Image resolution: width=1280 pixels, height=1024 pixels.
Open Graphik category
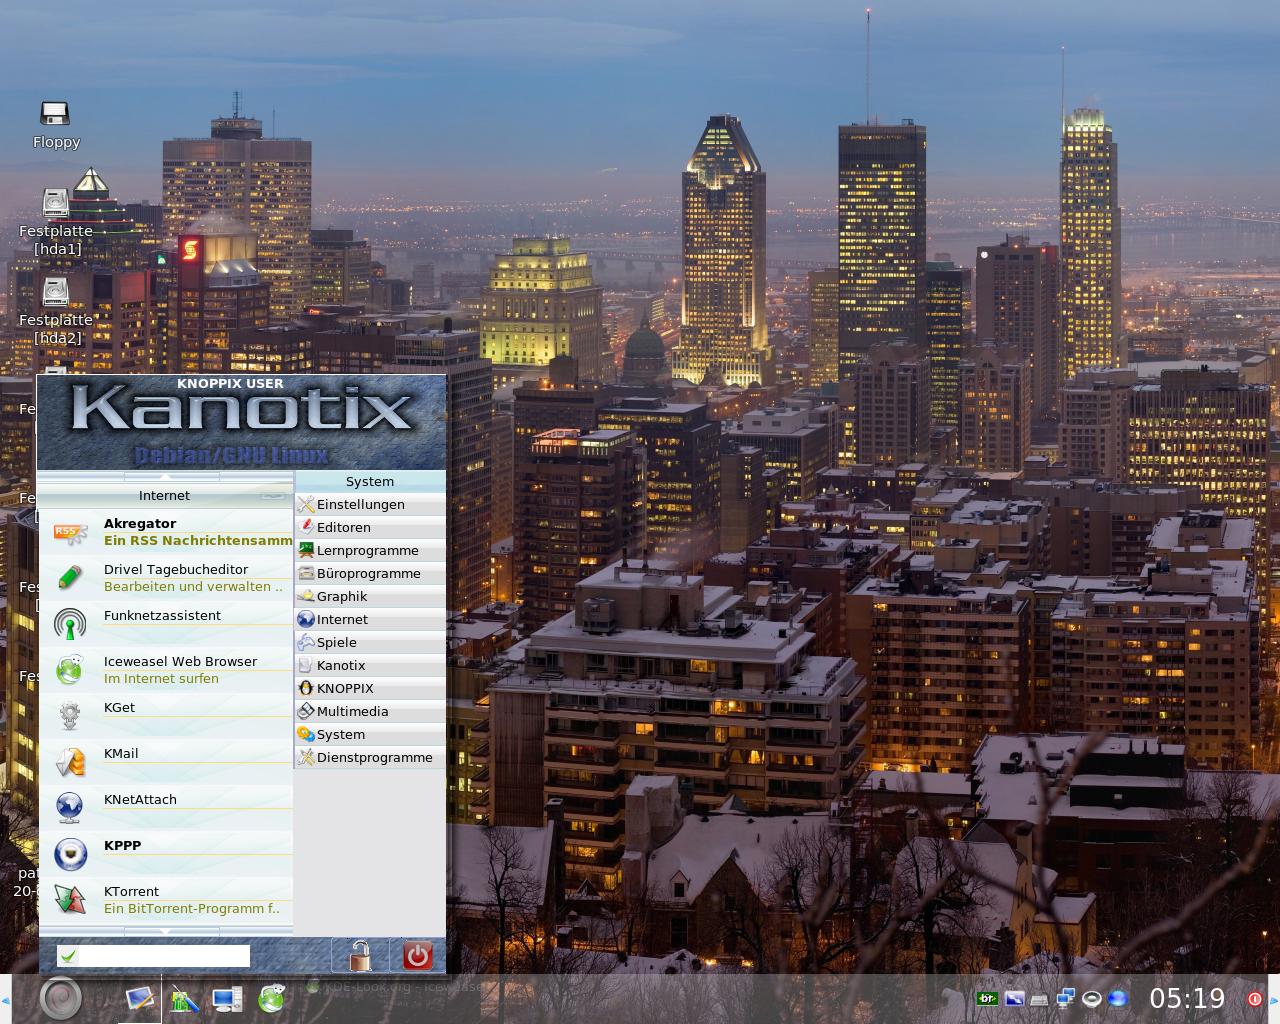(x=370, y=597)
